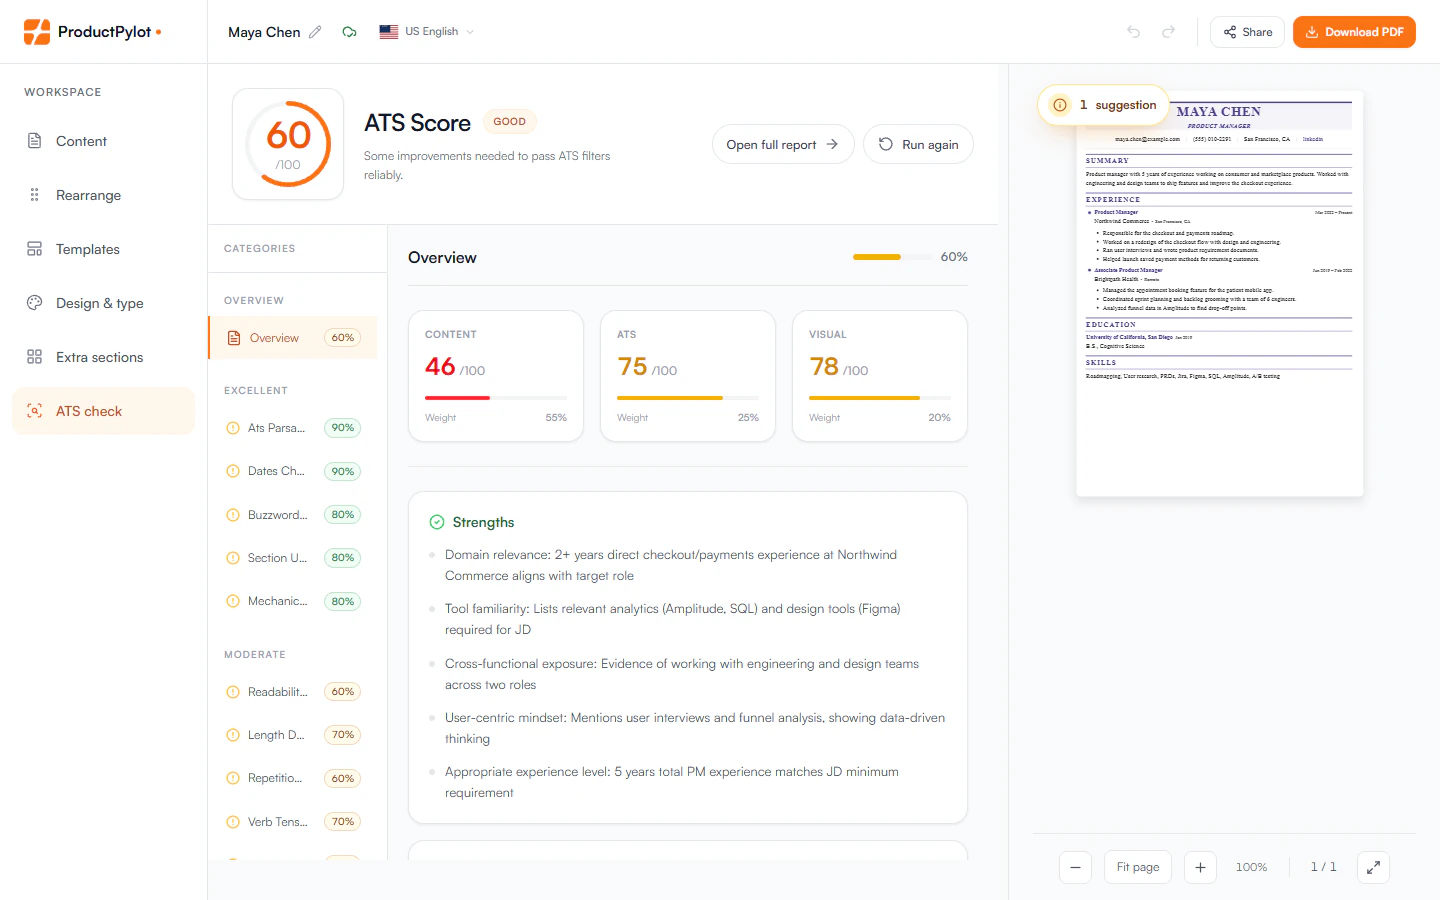
Task: Open the Rearrange workspace section
Action: click(x=103, y=195)
